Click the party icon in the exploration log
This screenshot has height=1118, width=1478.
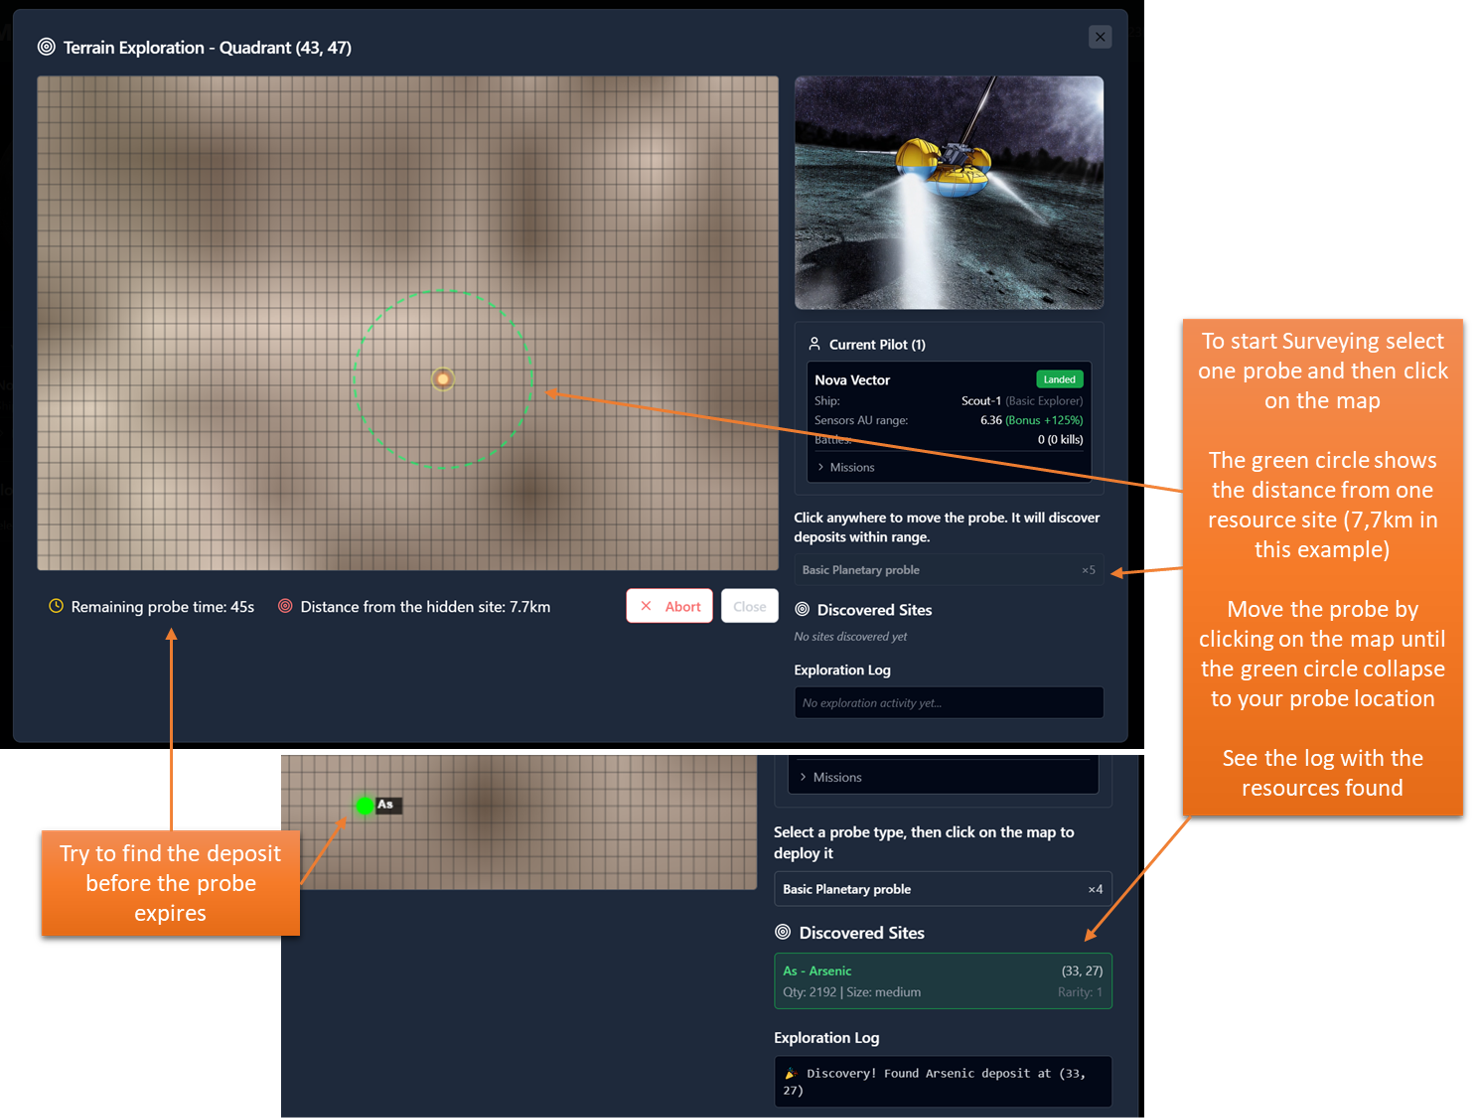(x=791, y=1074)
